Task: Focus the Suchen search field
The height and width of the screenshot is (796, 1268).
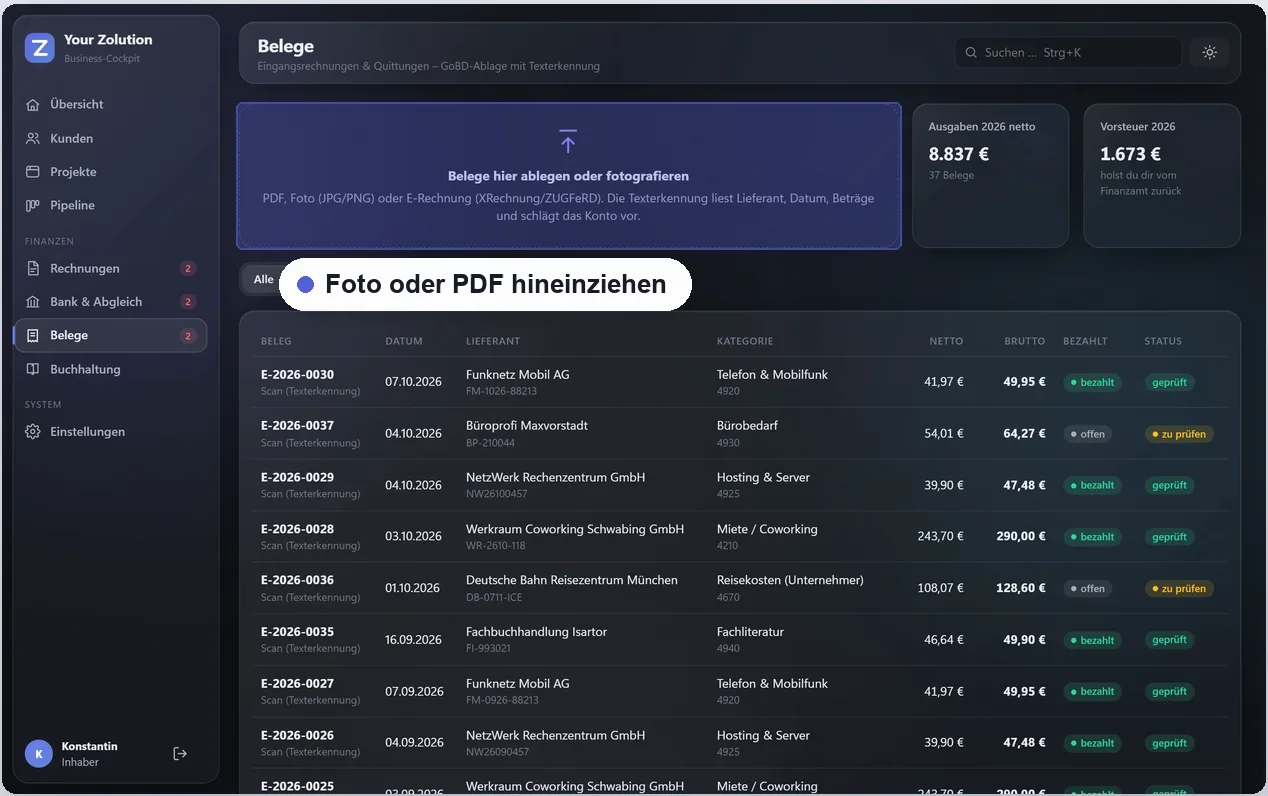Action: coord(1068,53)
